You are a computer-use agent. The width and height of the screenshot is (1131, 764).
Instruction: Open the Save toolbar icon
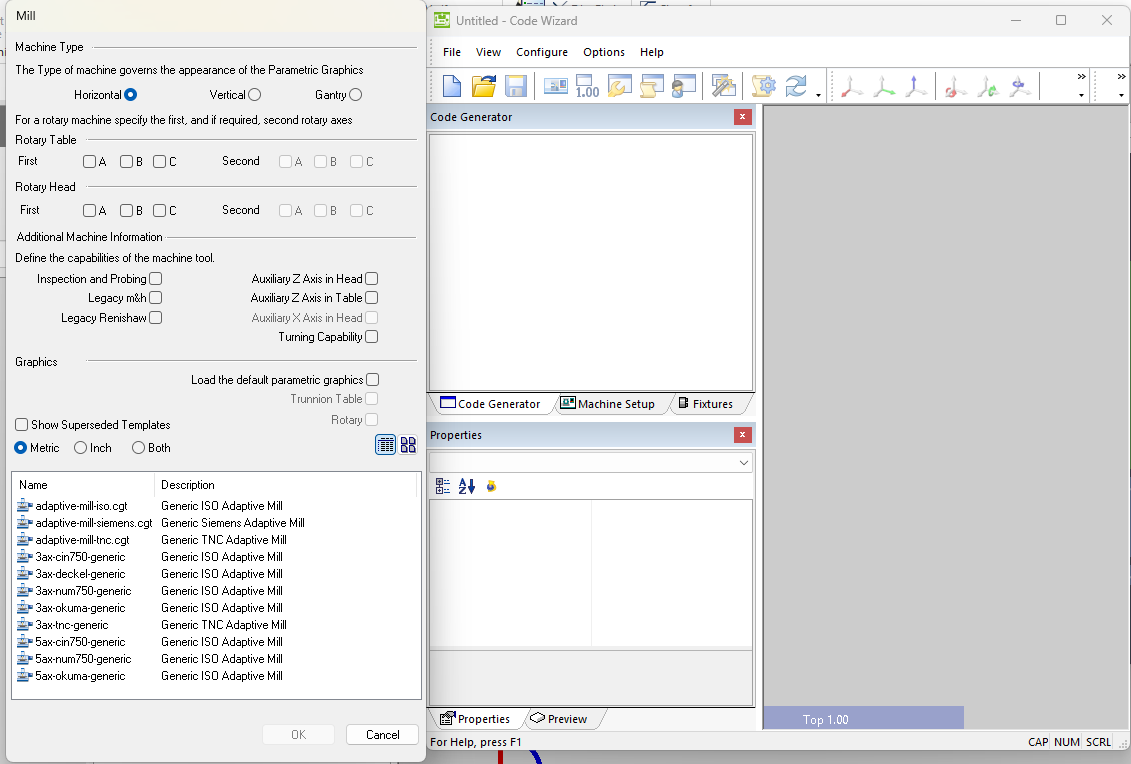516,86
